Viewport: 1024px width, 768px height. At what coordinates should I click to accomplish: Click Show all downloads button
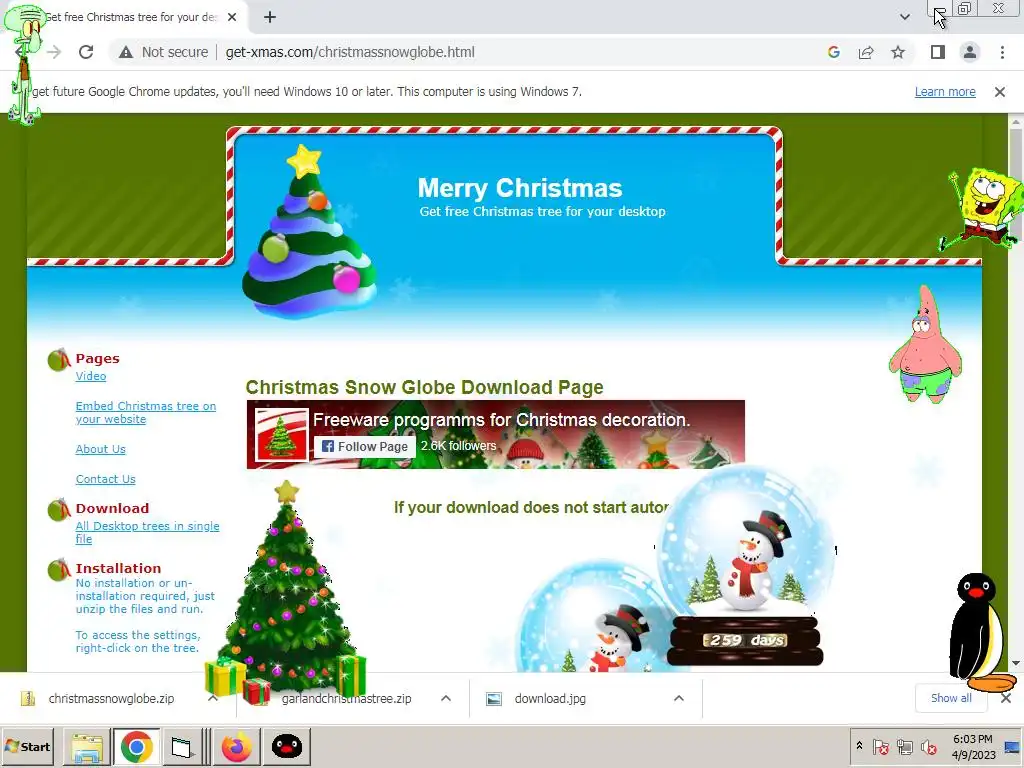click(951, 698)
